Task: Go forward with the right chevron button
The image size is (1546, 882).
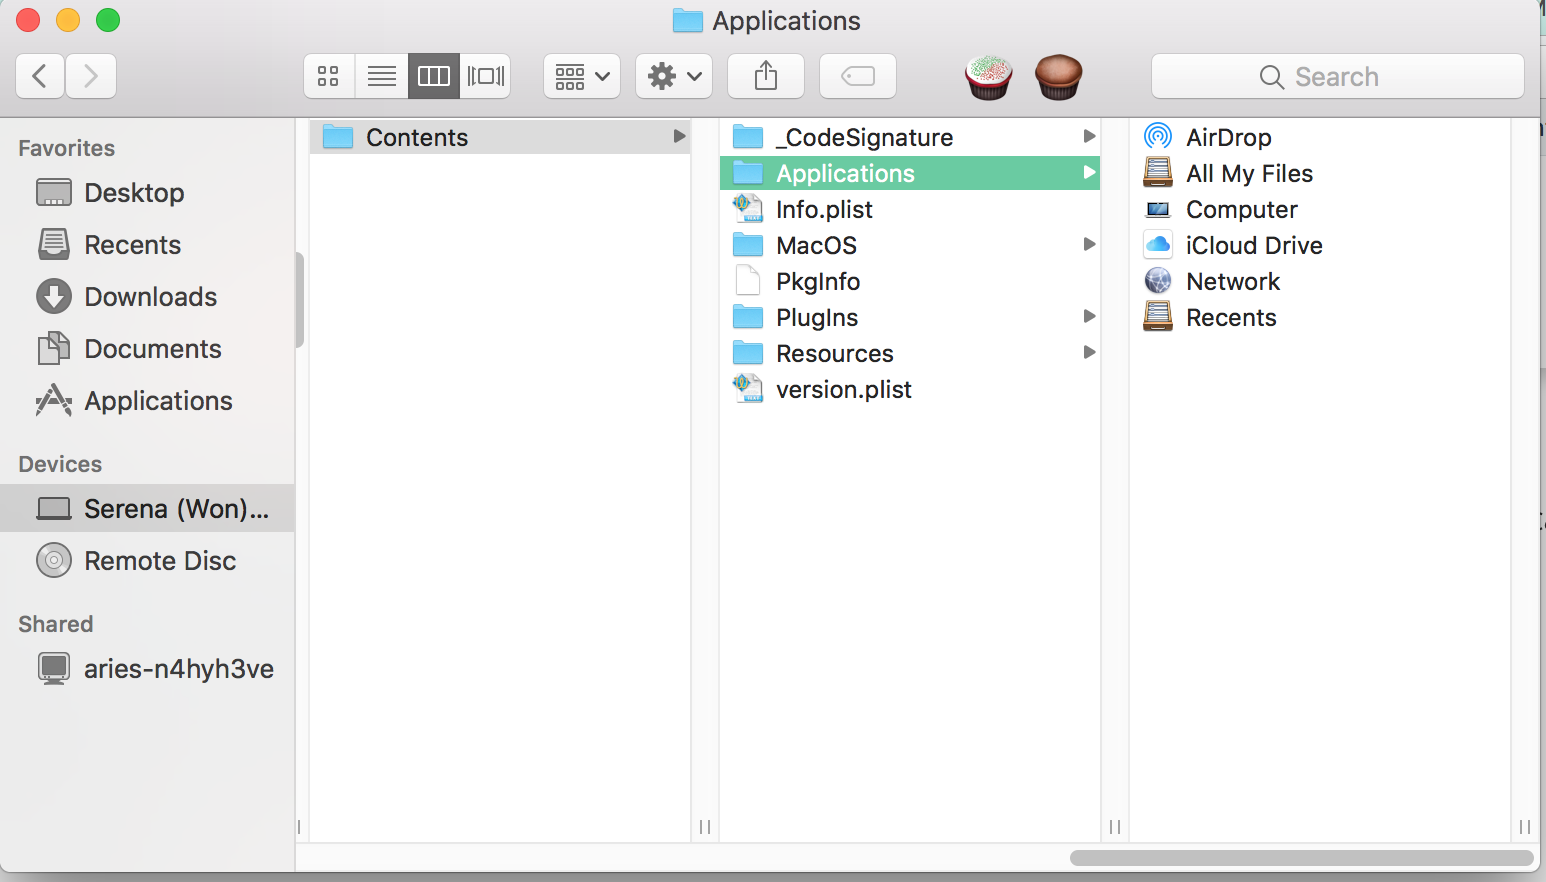Action: (x=91, y=76)
